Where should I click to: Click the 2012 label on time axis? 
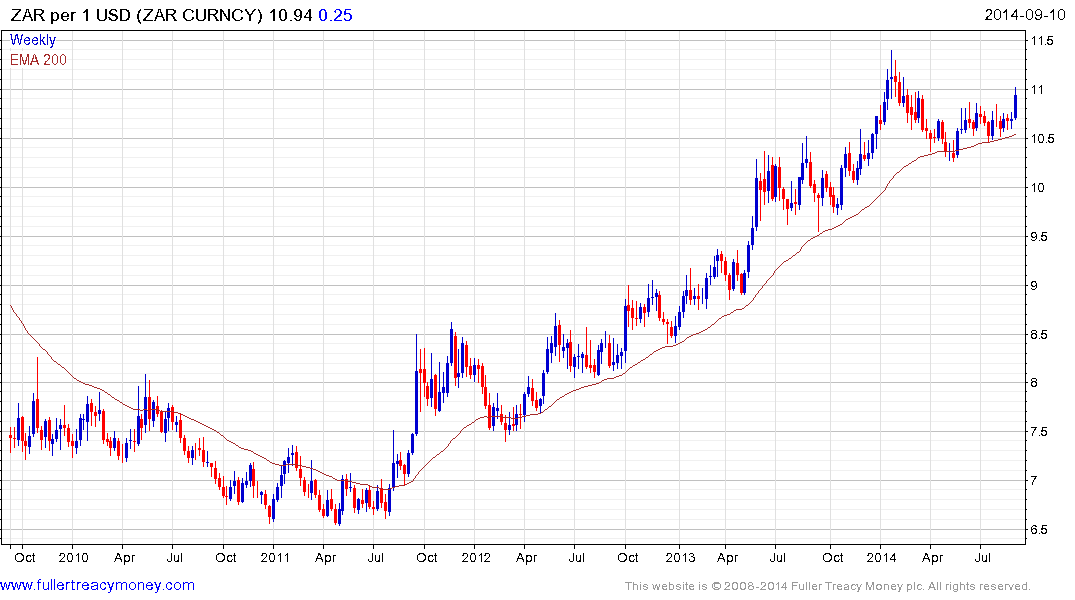476,557
